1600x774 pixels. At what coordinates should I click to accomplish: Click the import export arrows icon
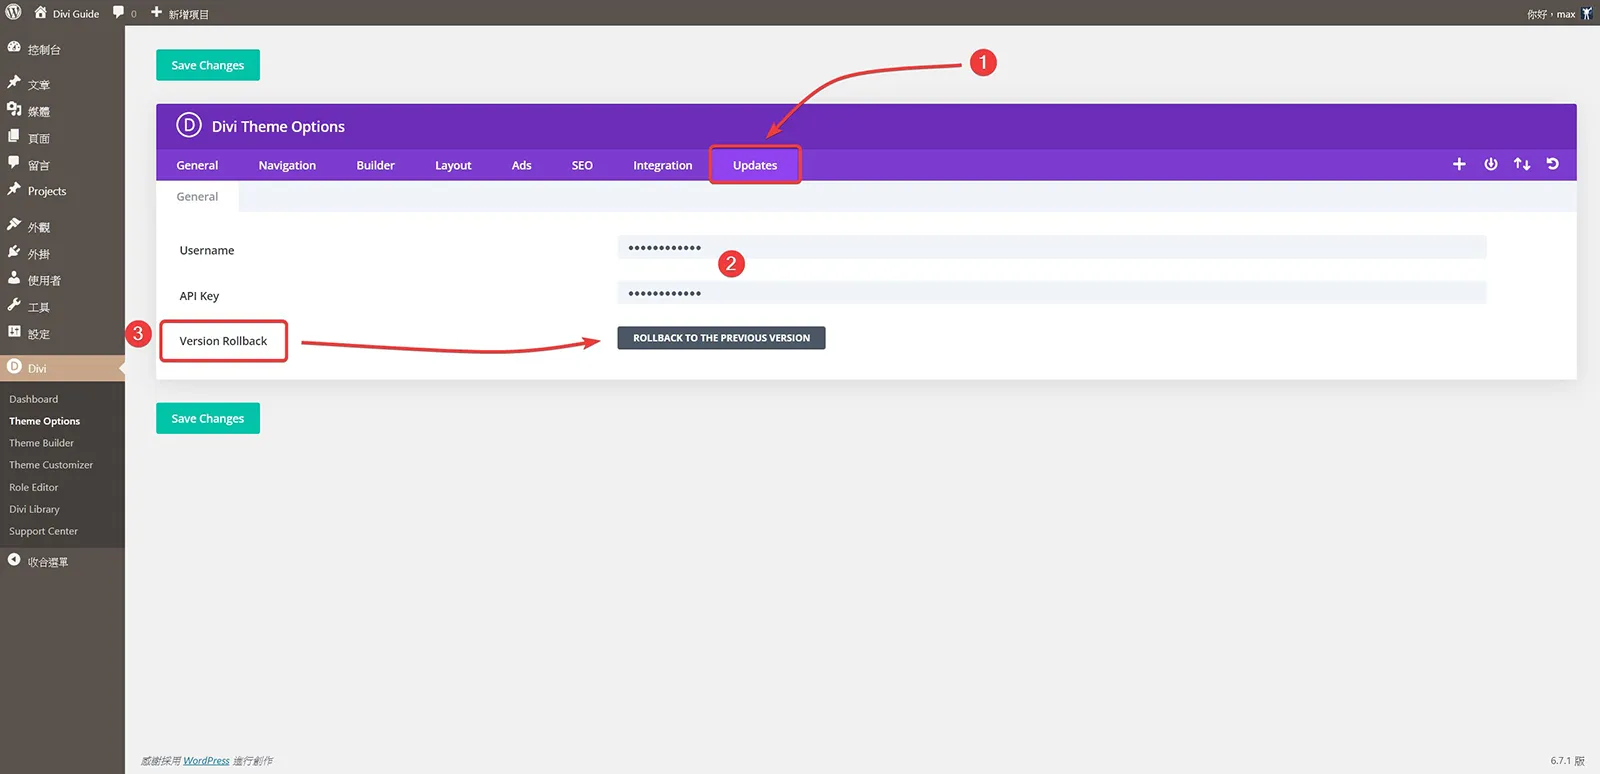click(x=1522, y=164)
